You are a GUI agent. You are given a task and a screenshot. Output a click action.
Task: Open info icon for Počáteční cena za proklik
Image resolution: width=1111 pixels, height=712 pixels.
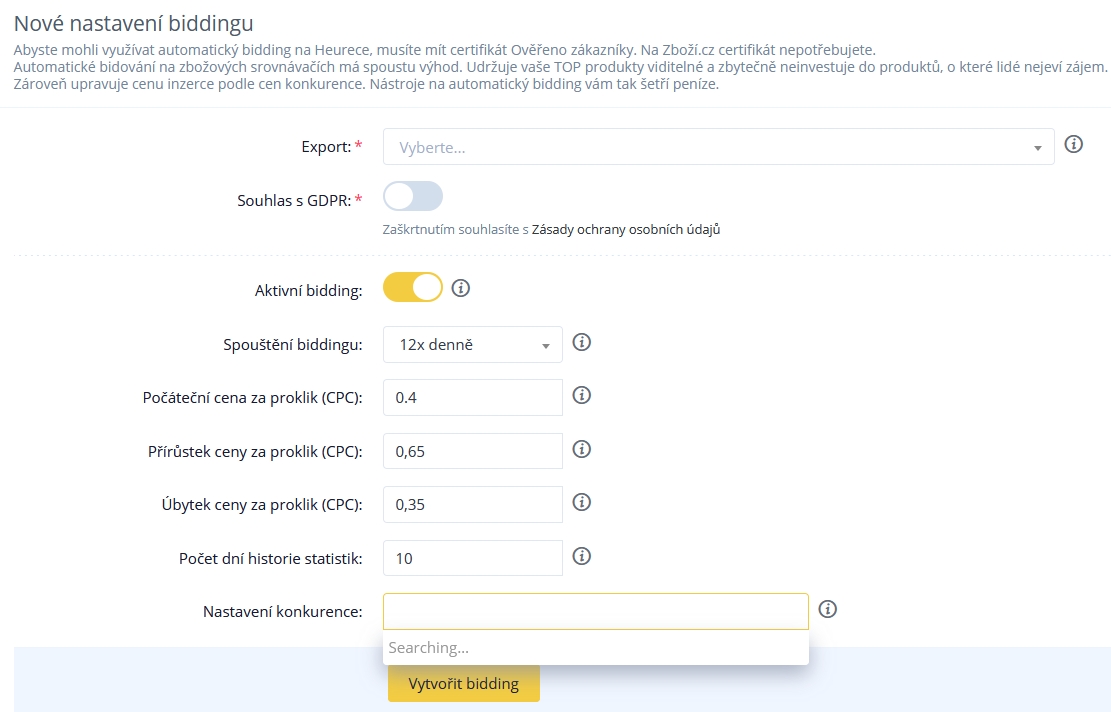tap(582, 396)
